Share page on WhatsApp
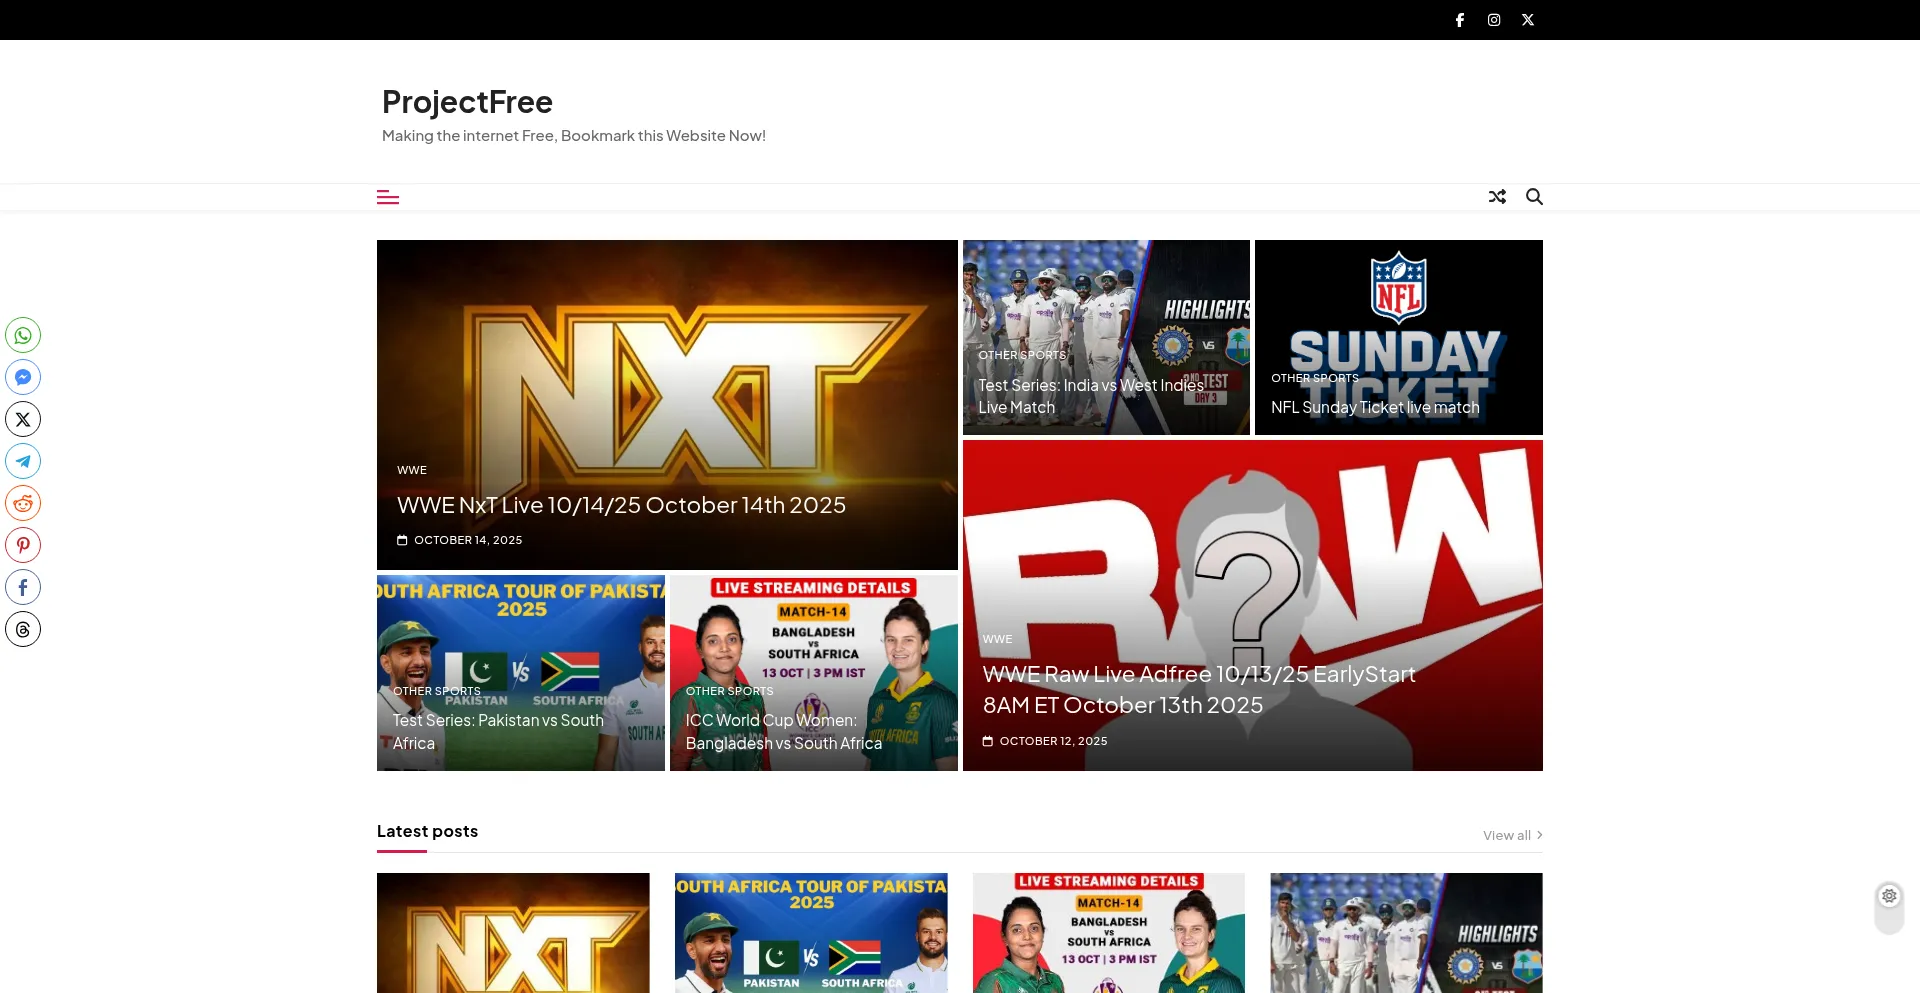 coord(23,335)
